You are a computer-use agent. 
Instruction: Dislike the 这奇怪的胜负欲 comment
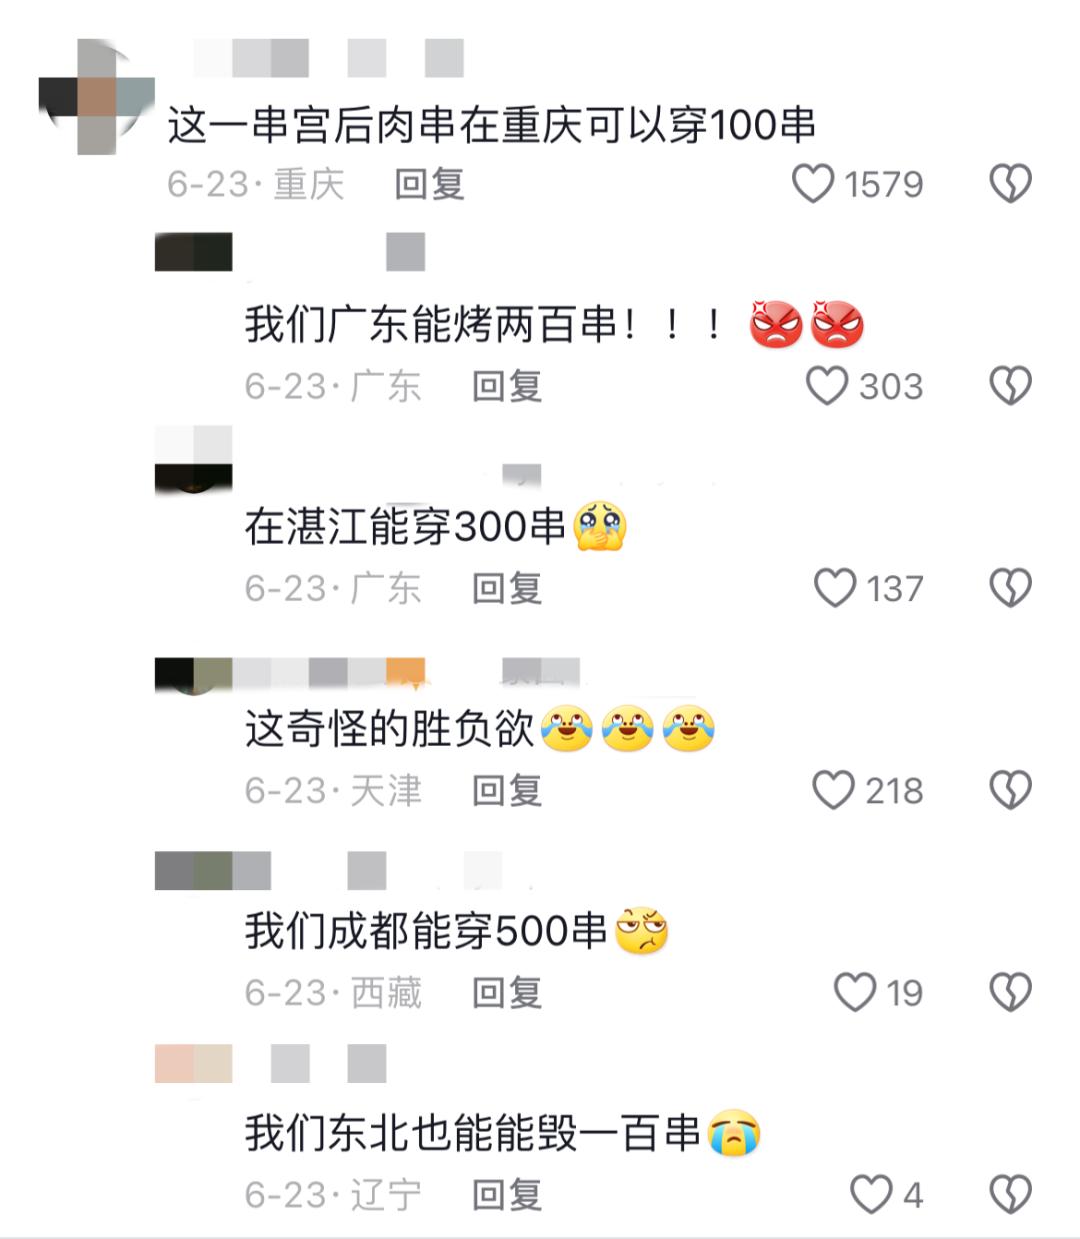click(x=1010, y=791)
